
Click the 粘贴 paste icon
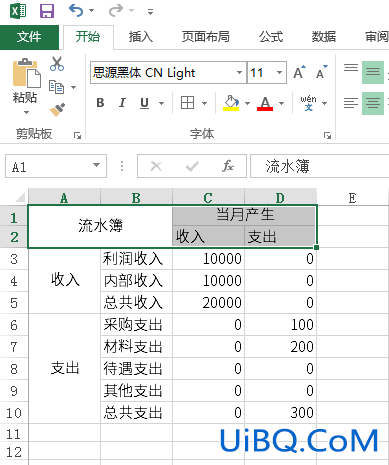[26, 73]
